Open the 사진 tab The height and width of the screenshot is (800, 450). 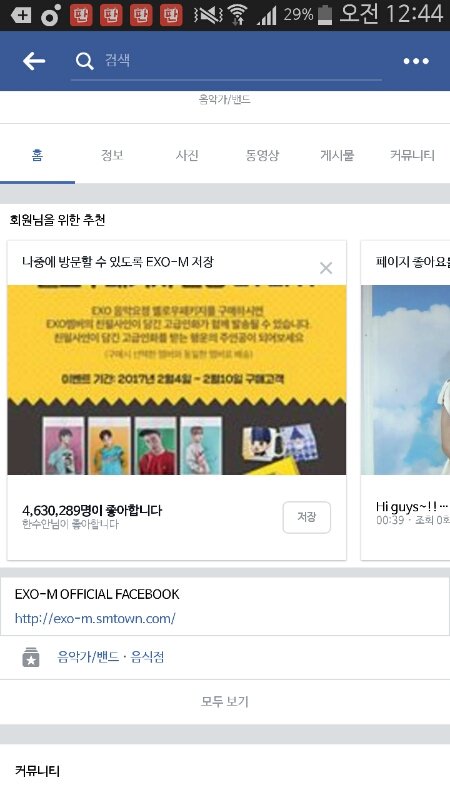point(187,155)
